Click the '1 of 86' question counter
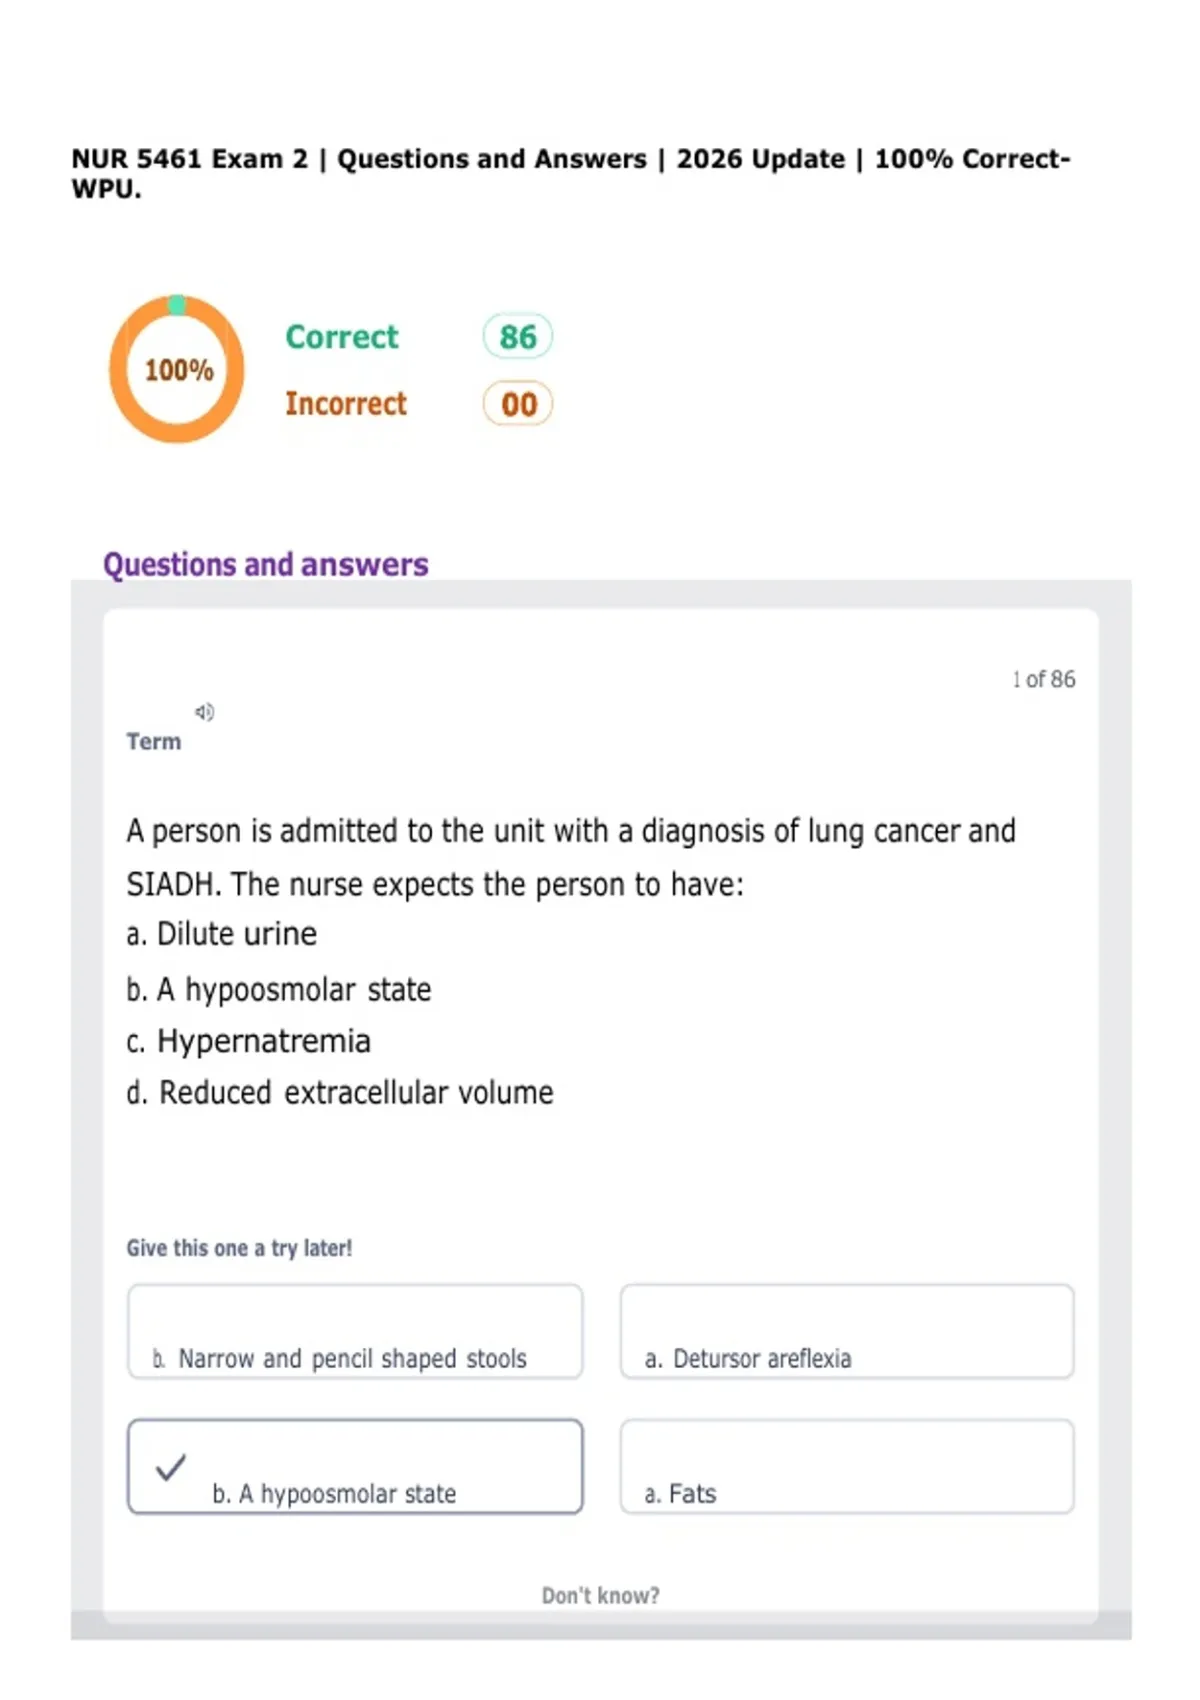The image size is (1200, 1700). tap(1044, 679)
